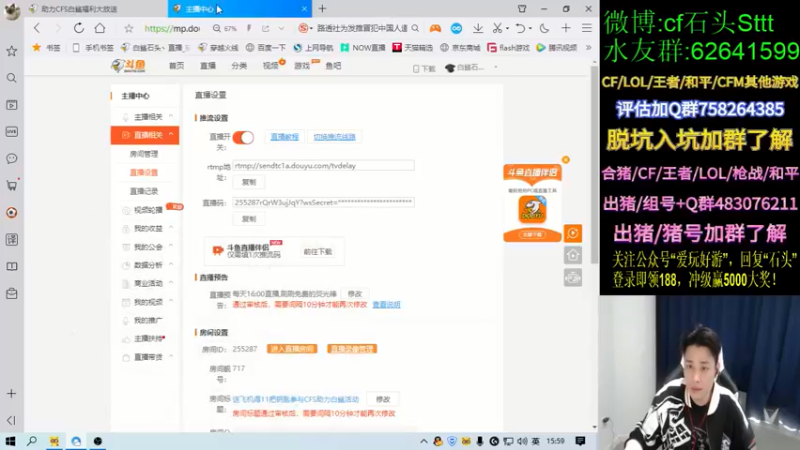Viewport: 800px width, 450px height.
Task: Click the orange Douyu companion app icon
Action: (x=532, y=210)
